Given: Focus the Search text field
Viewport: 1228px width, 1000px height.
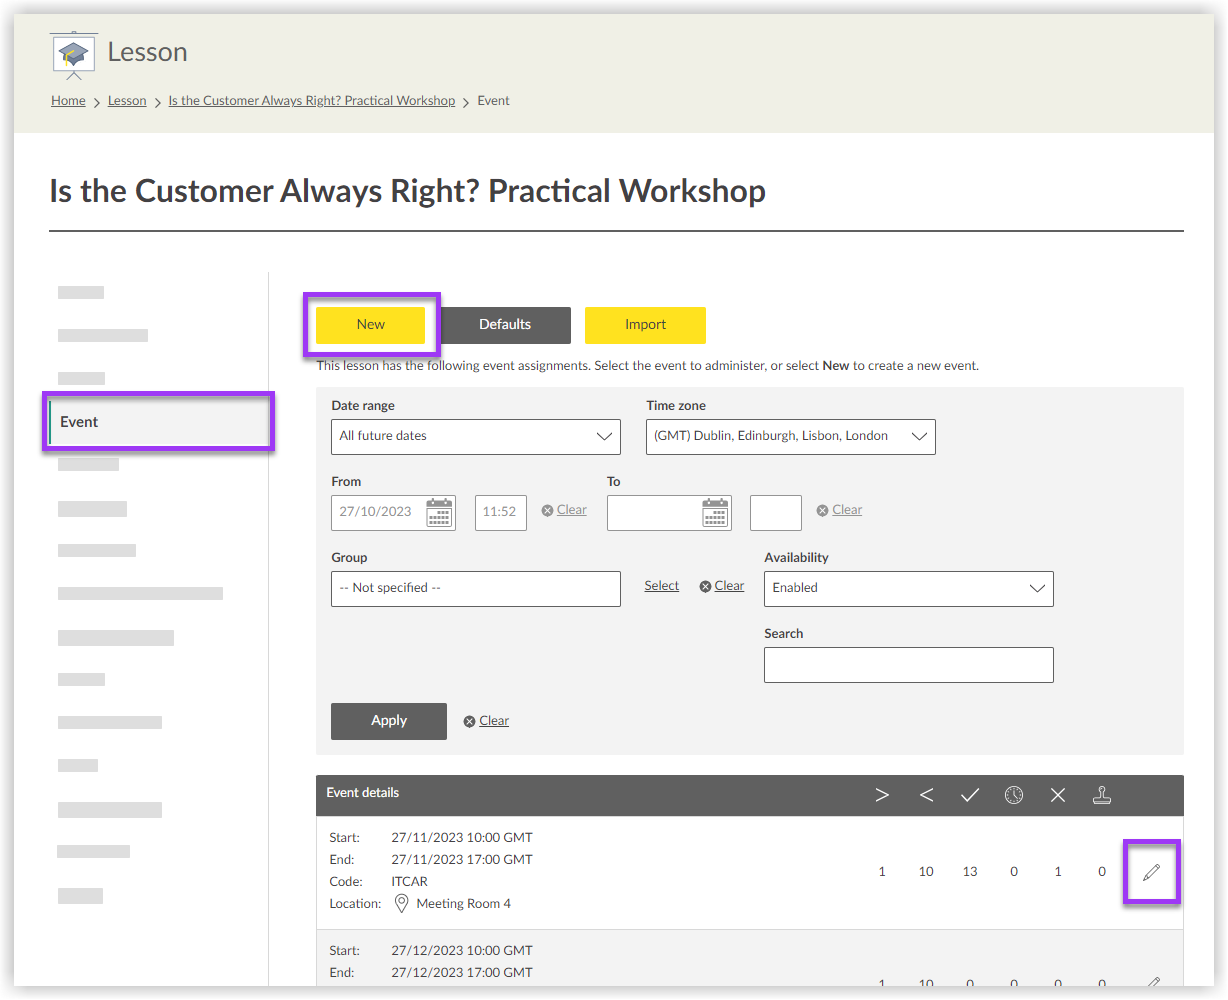Looking at the screenshot, I should 908,665.
